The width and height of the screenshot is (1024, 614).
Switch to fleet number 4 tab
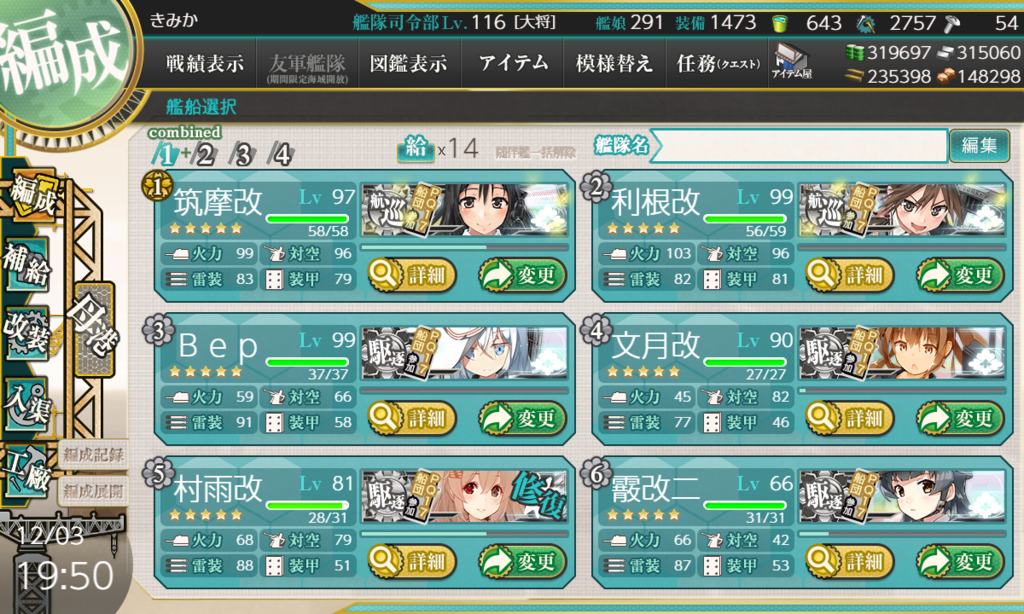coord(281,155)
